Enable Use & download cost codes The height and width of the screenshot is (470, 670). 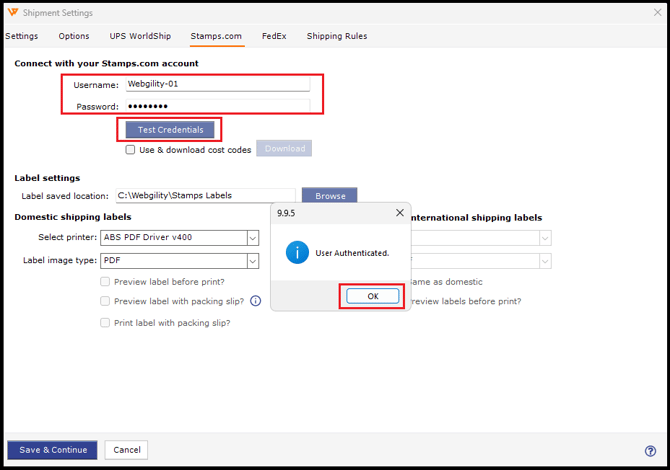point(131,150)
